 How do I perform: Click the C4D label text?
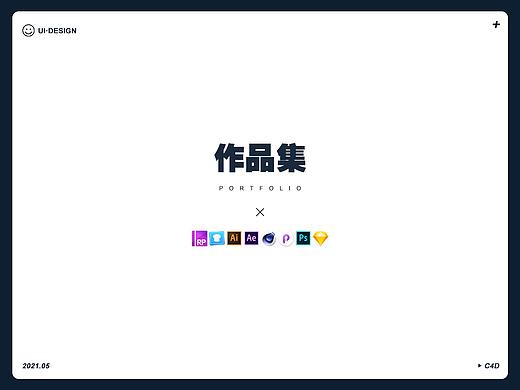pyautogui.click(x=492, y=366)
